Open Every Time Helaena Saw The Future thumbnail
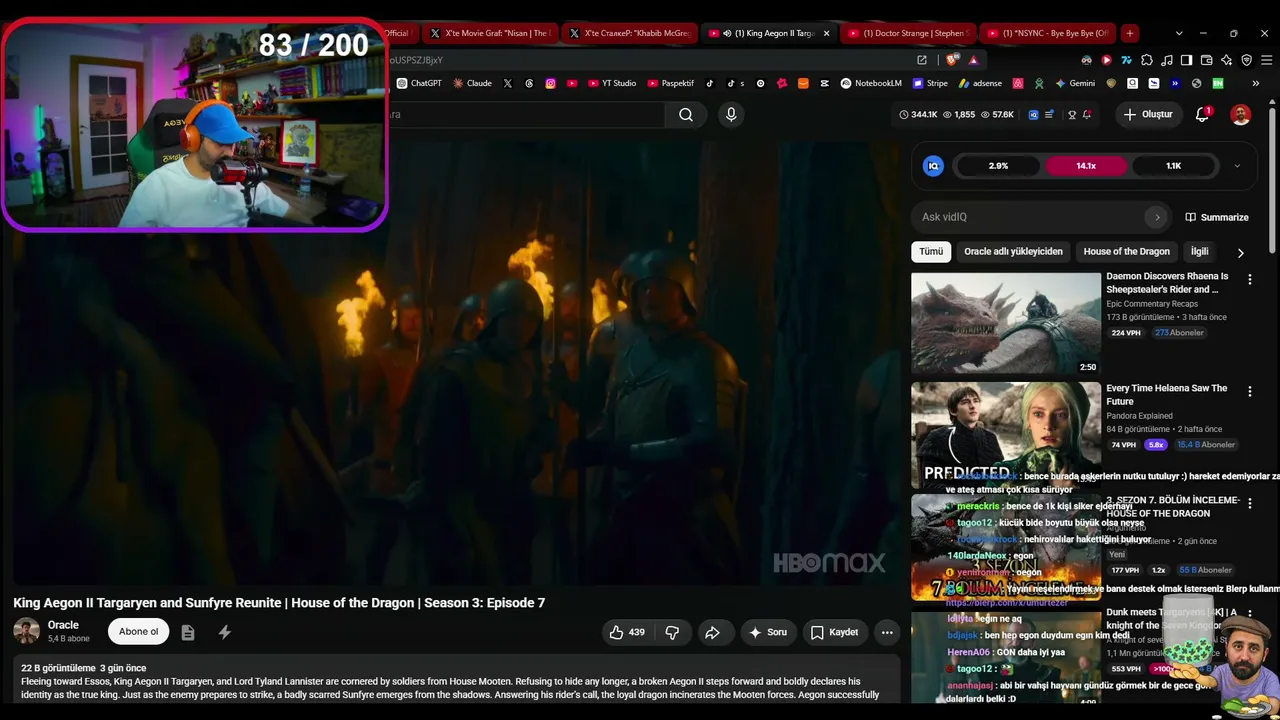Image resolution: width=1280 pixels, height=720 pixels. point(1006,433)
